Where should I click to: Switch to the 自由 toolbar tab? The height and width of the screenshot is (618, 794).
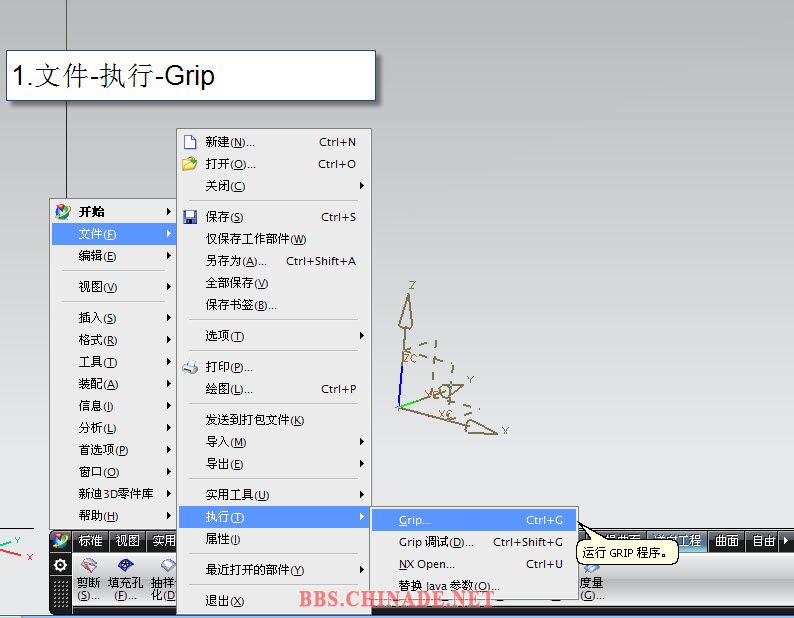[x=763, y=541]
